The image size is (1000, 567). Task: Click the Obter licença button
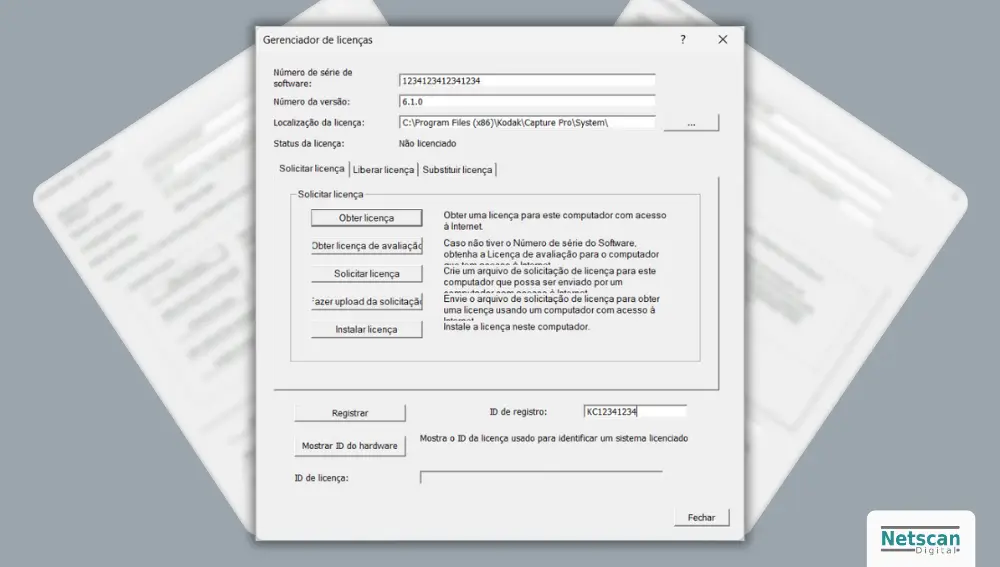coord(366,217)
